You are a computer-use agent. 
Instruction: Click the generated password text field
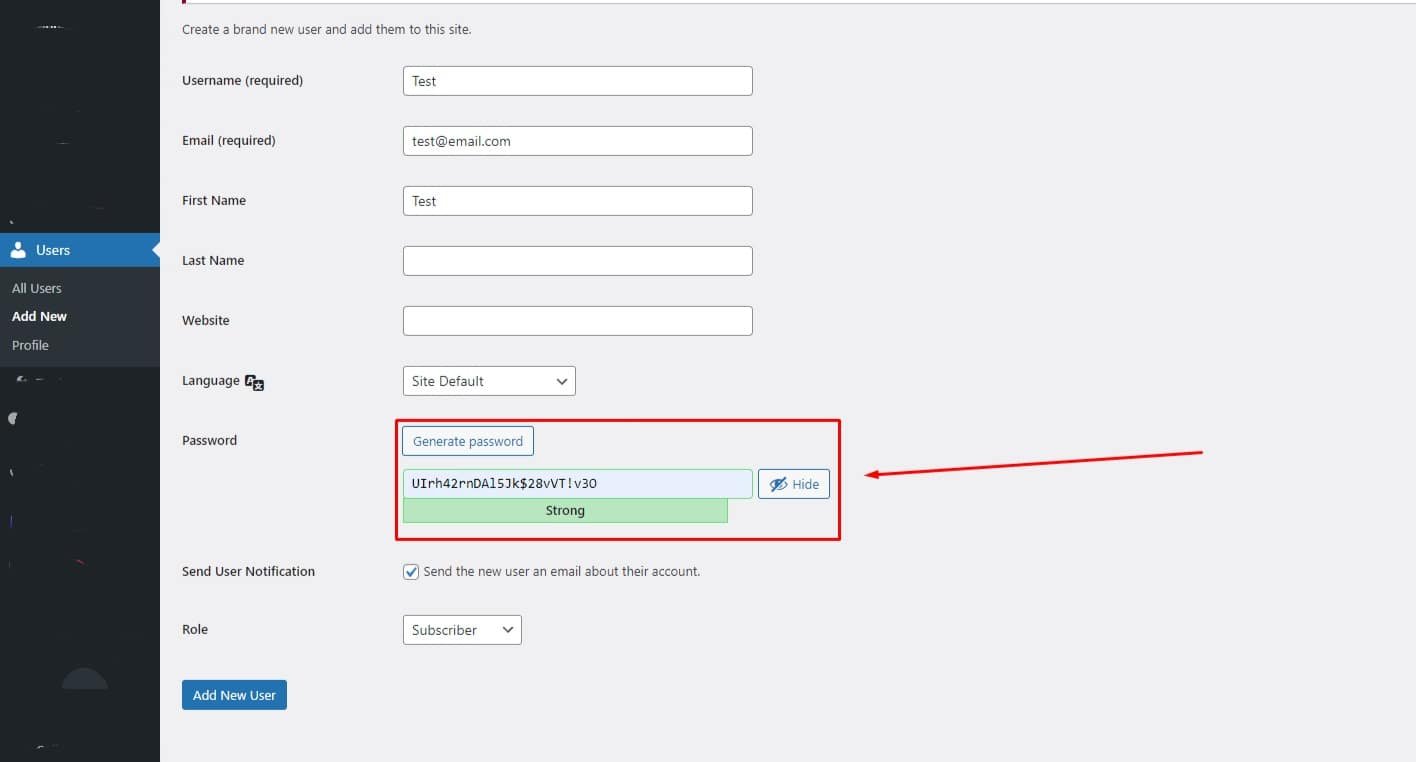click(x=578, y=484)
